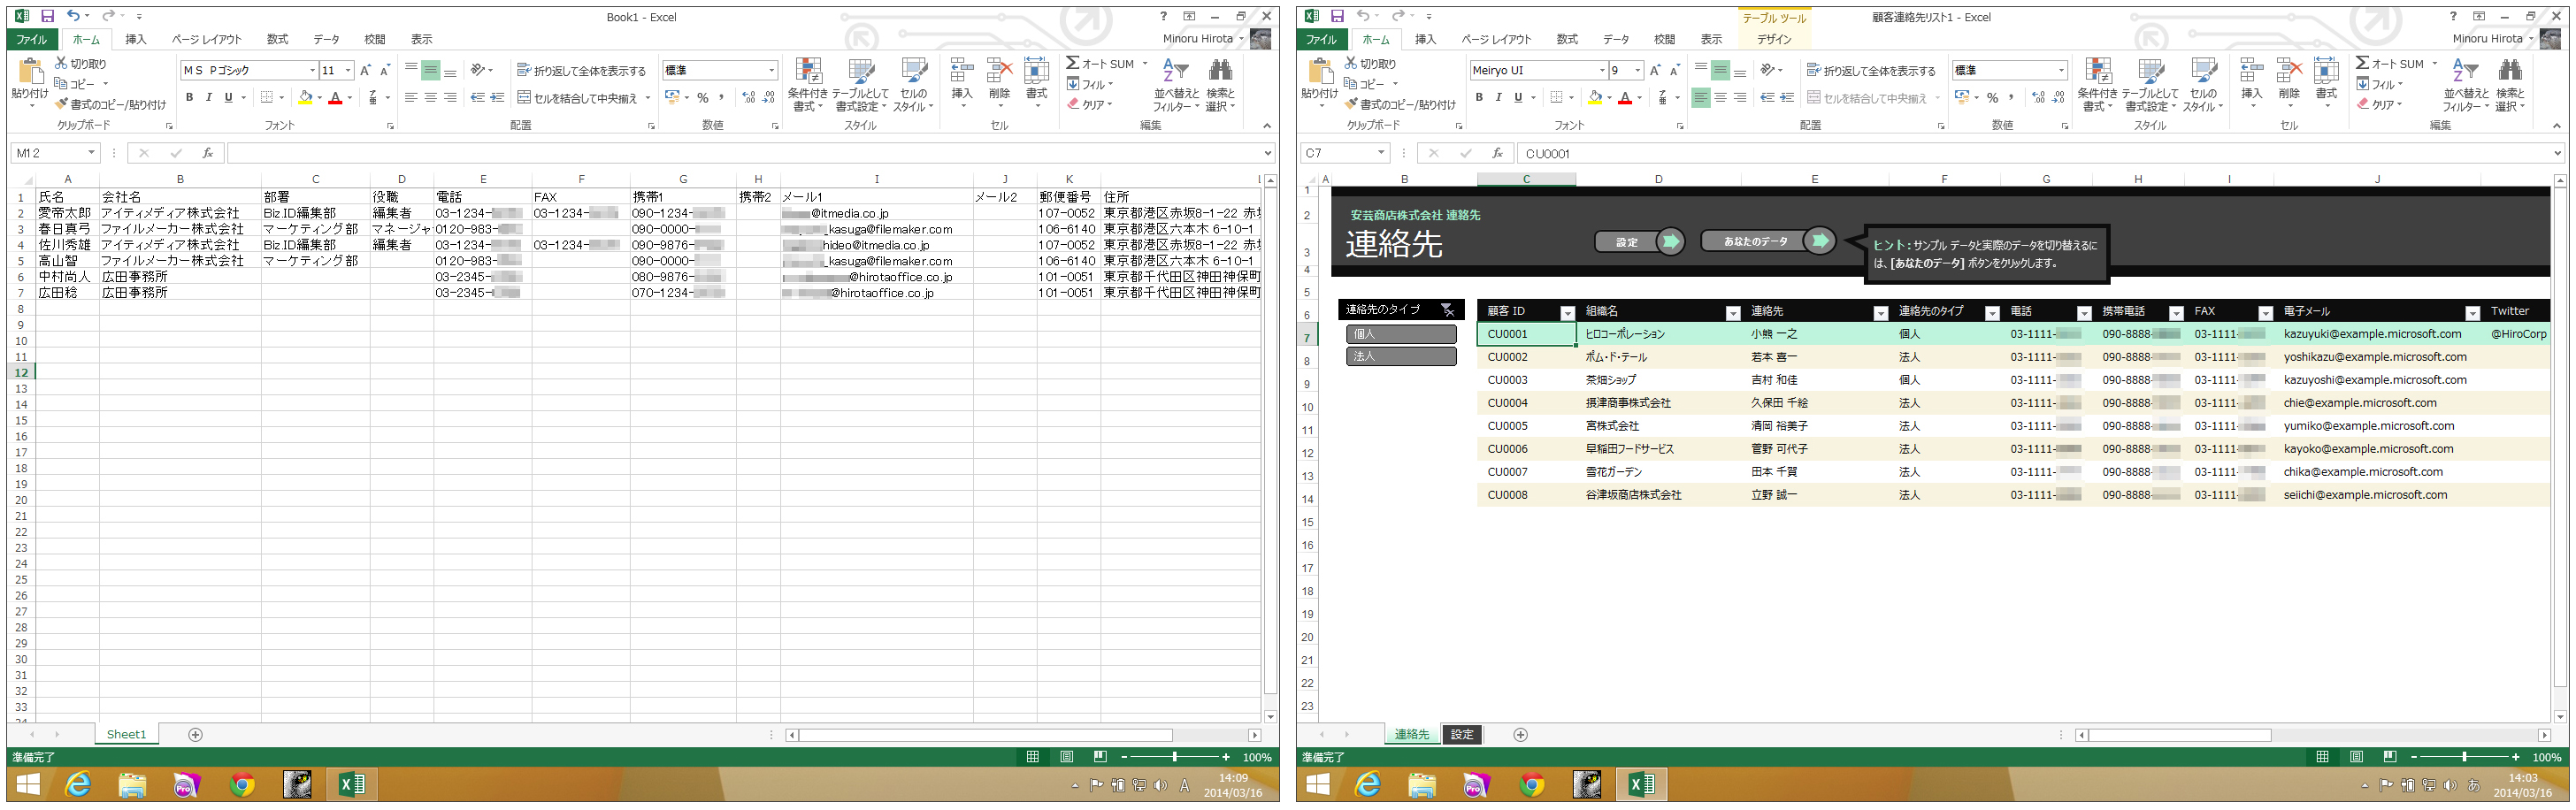Click Format as Table in 顧客連絡先リスト1 ribbon

tap(2151, 83)
